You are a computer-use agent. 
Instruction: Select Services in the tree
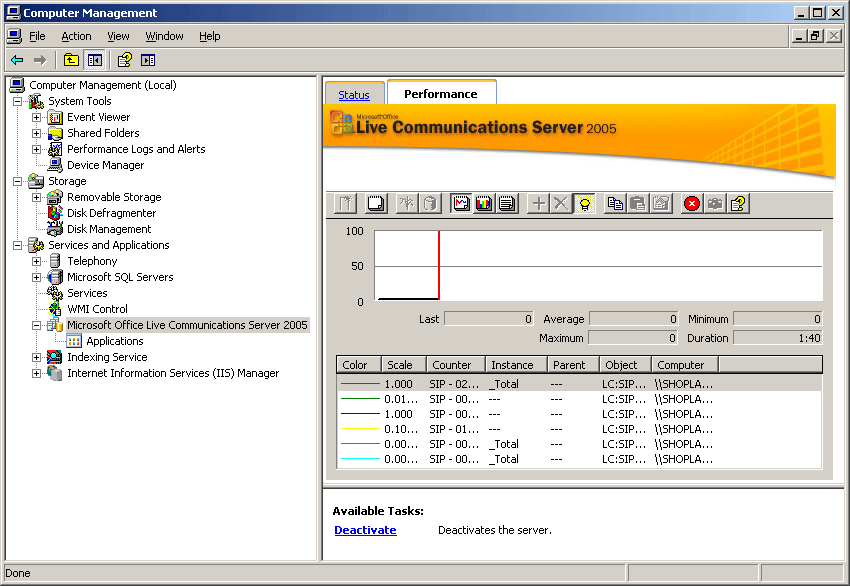87,293
